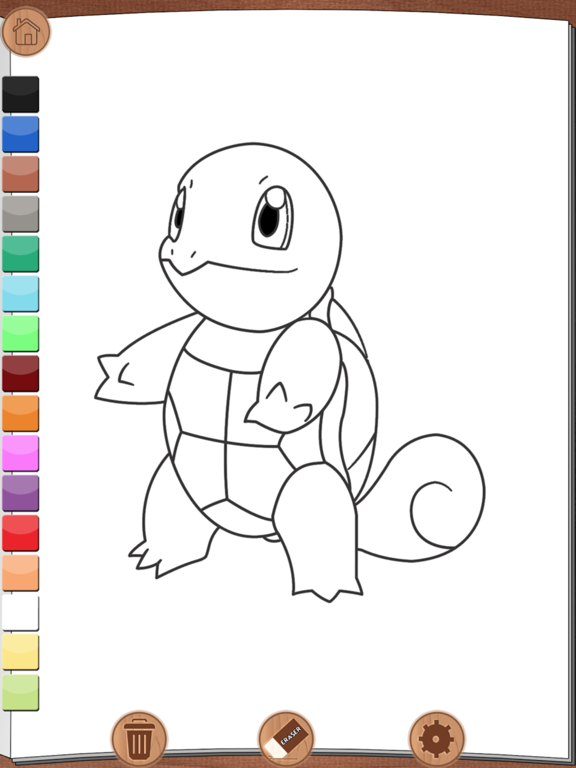Pick the pale yellow color swatch

(21, 652)
